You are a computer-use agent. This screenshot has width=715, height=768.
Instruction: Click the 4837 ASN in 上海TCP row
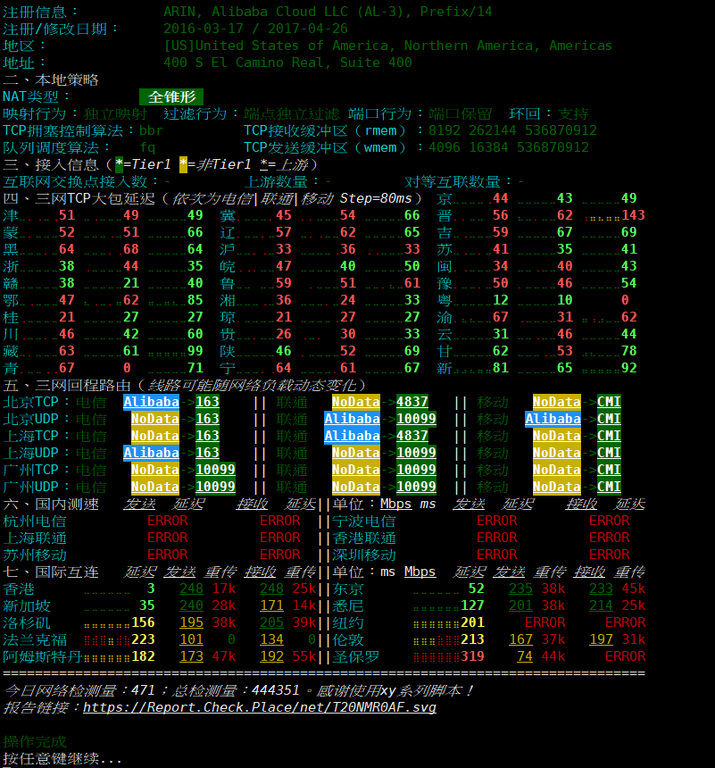coord(412,436)
